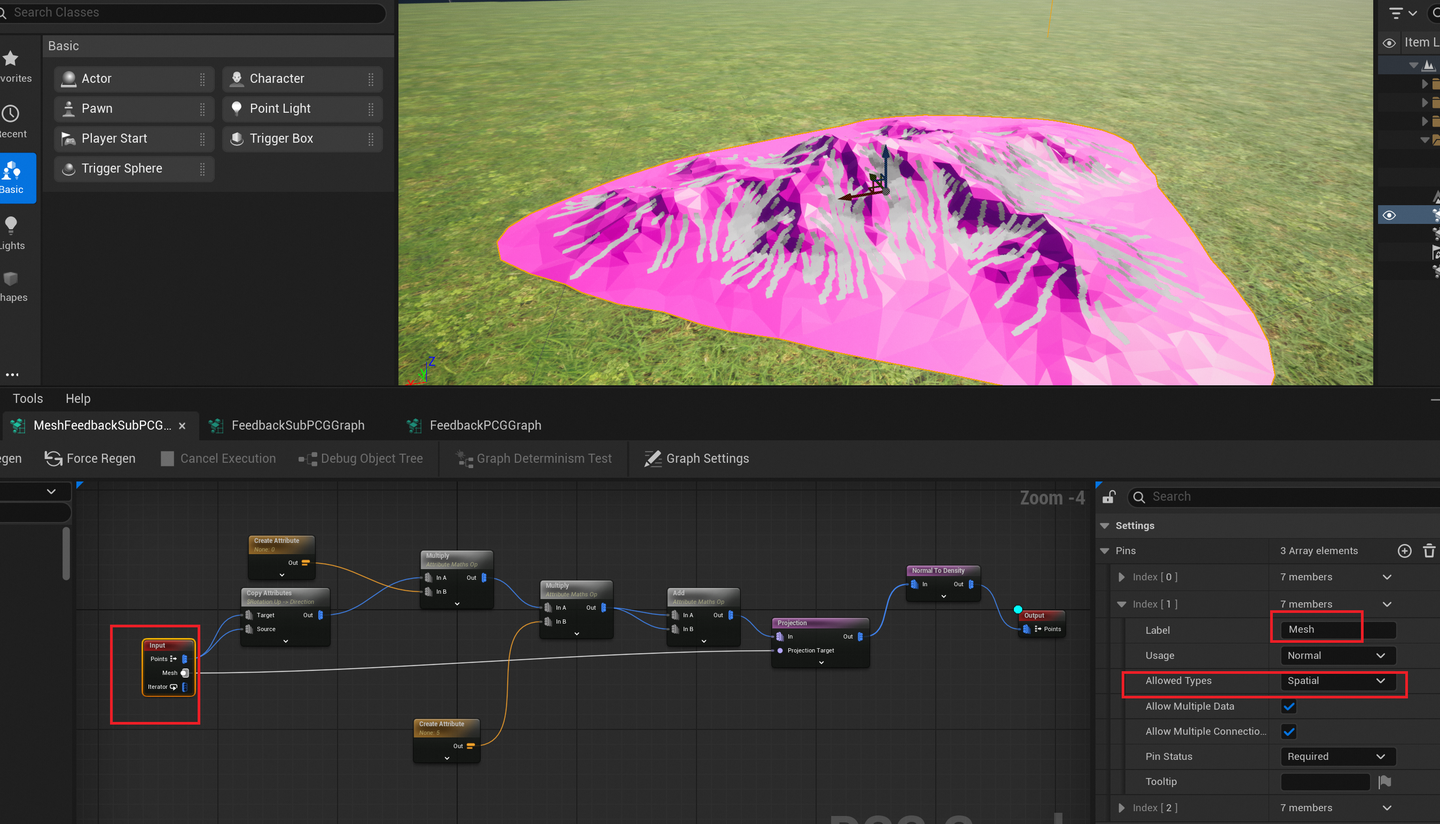Close the MeshFeedbackSubPCG graph tab
The width and height of the screenshot is (1440, 824).
tap(182, 426)
